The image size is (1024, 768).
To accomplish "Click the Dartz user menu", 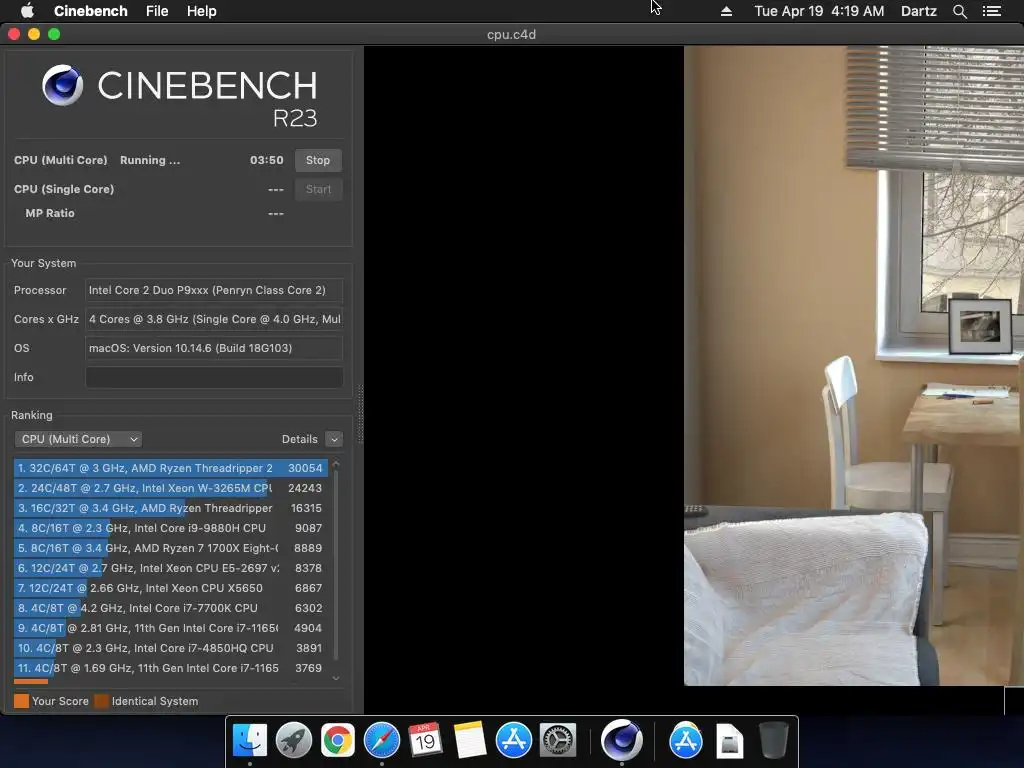I will pyautogui.click(x=918, y=11).
